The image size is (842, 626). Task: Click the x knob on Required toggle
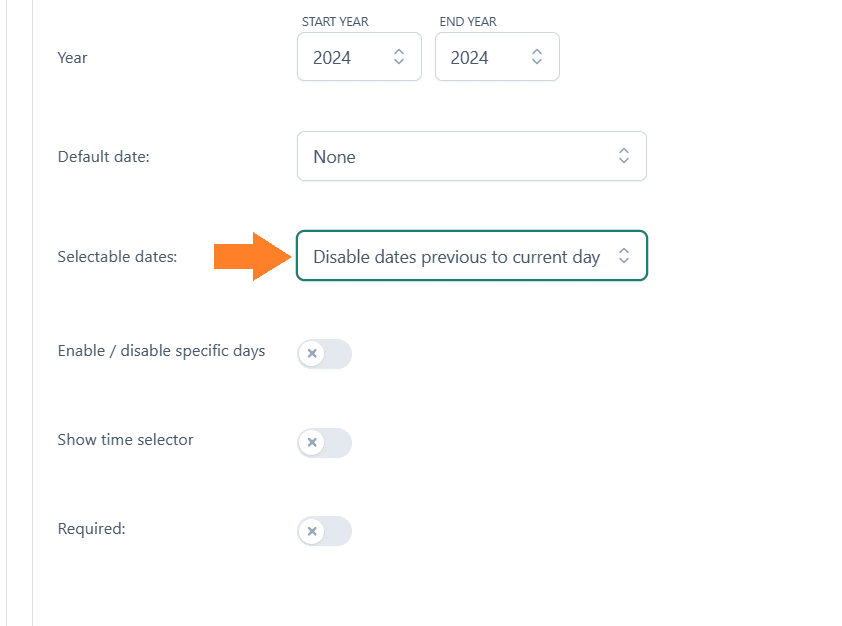[x=312, y=531]
